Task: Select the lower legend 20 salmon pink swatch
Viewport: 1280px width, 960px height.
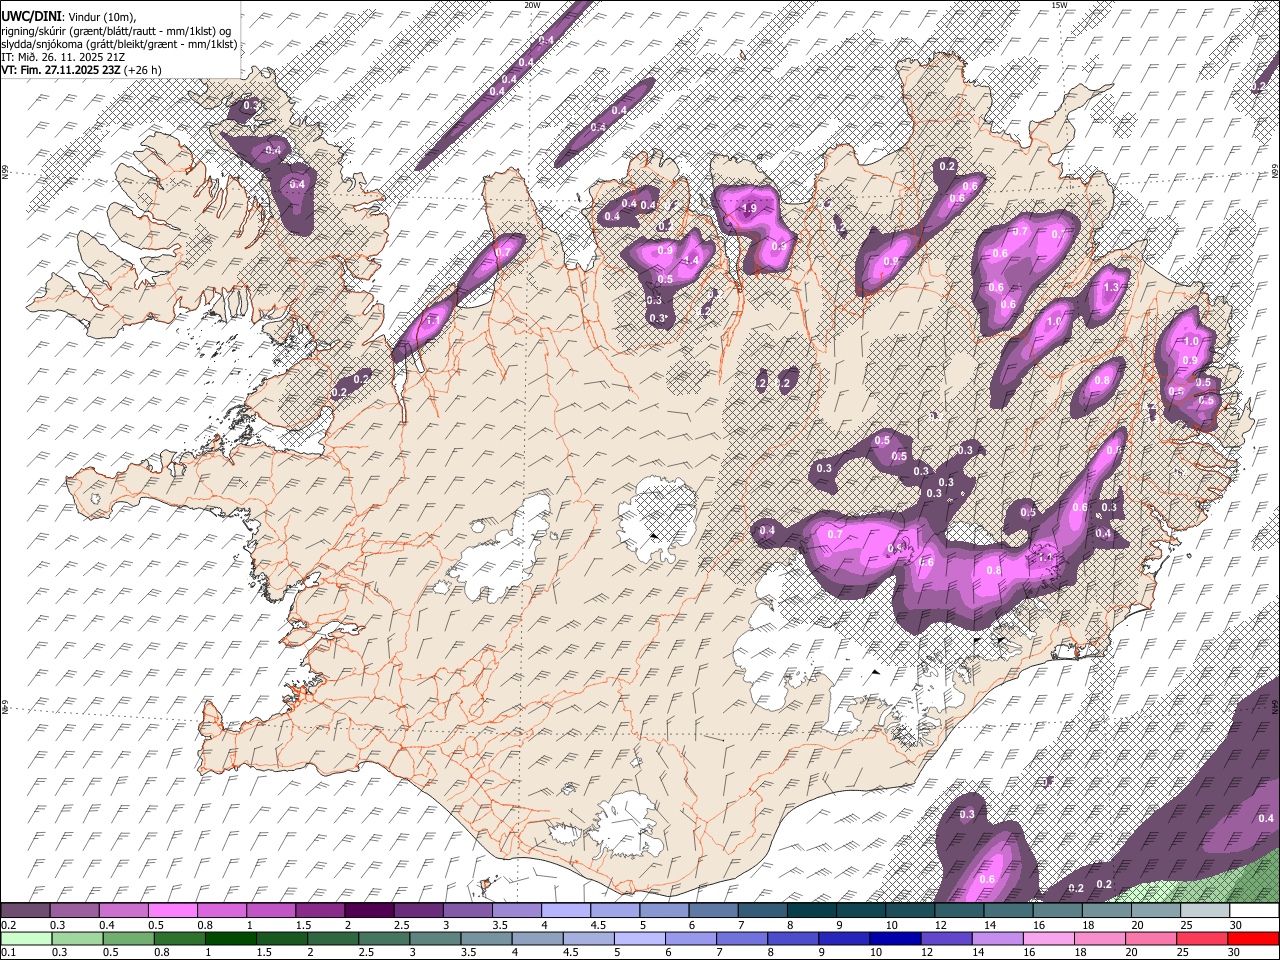Action: [x=1152, y=938]
